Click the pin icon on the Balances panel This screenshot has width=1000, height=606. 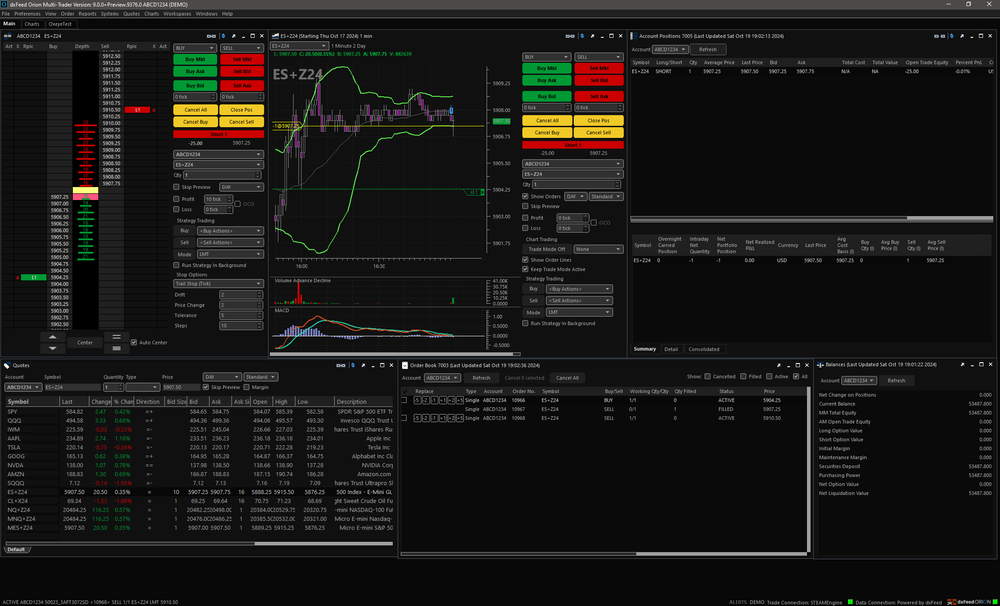962,365
